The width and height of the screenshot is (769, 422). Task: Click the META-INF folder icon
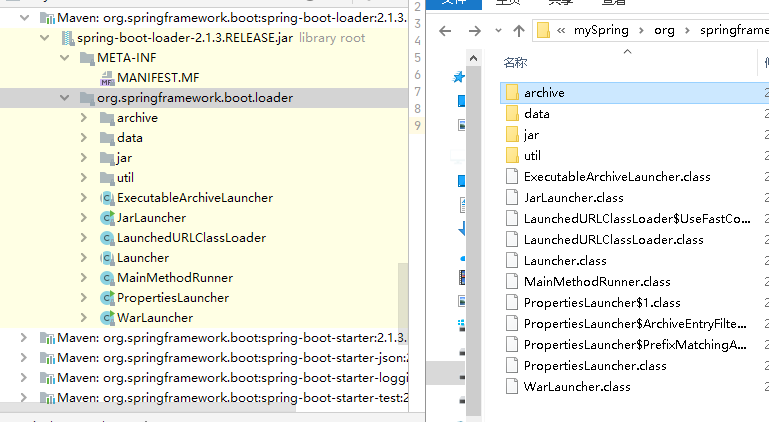click(x=87, y=58)
